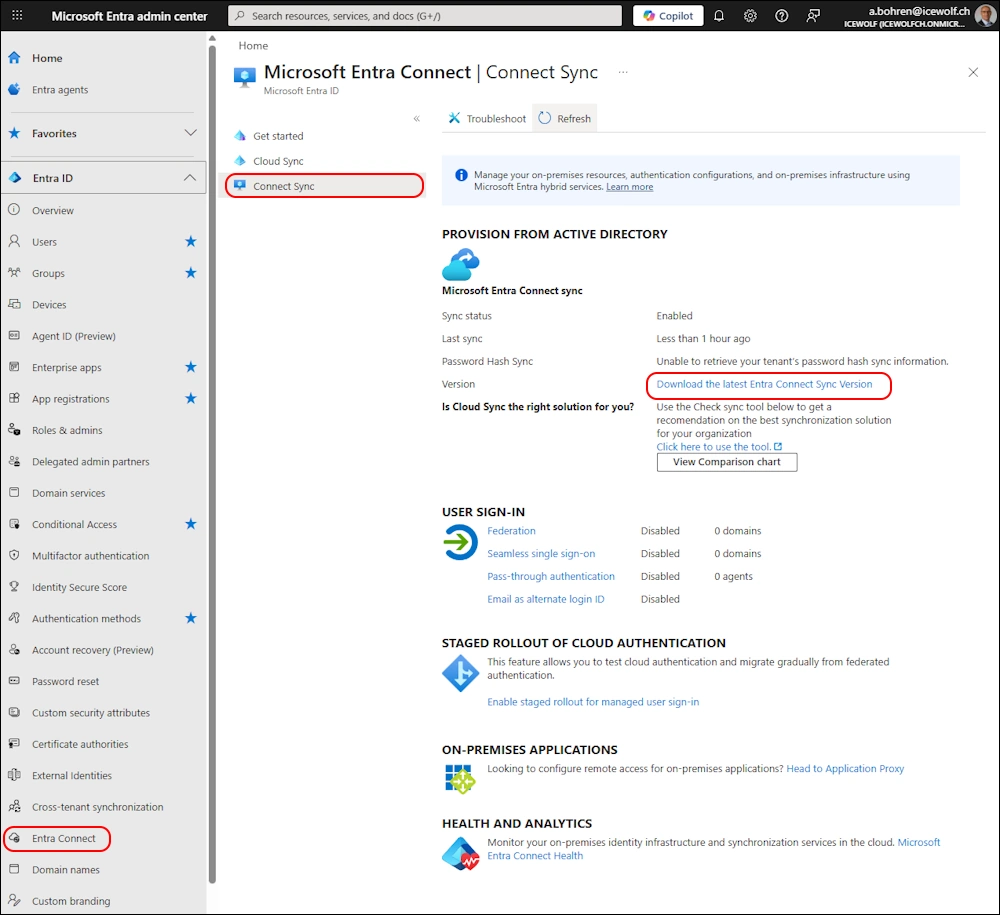Screen dimensions: 1000x915
Task: Toggle favorite star next to Enterprise apps
Action: pyautogui.click(x=191, y=367)
